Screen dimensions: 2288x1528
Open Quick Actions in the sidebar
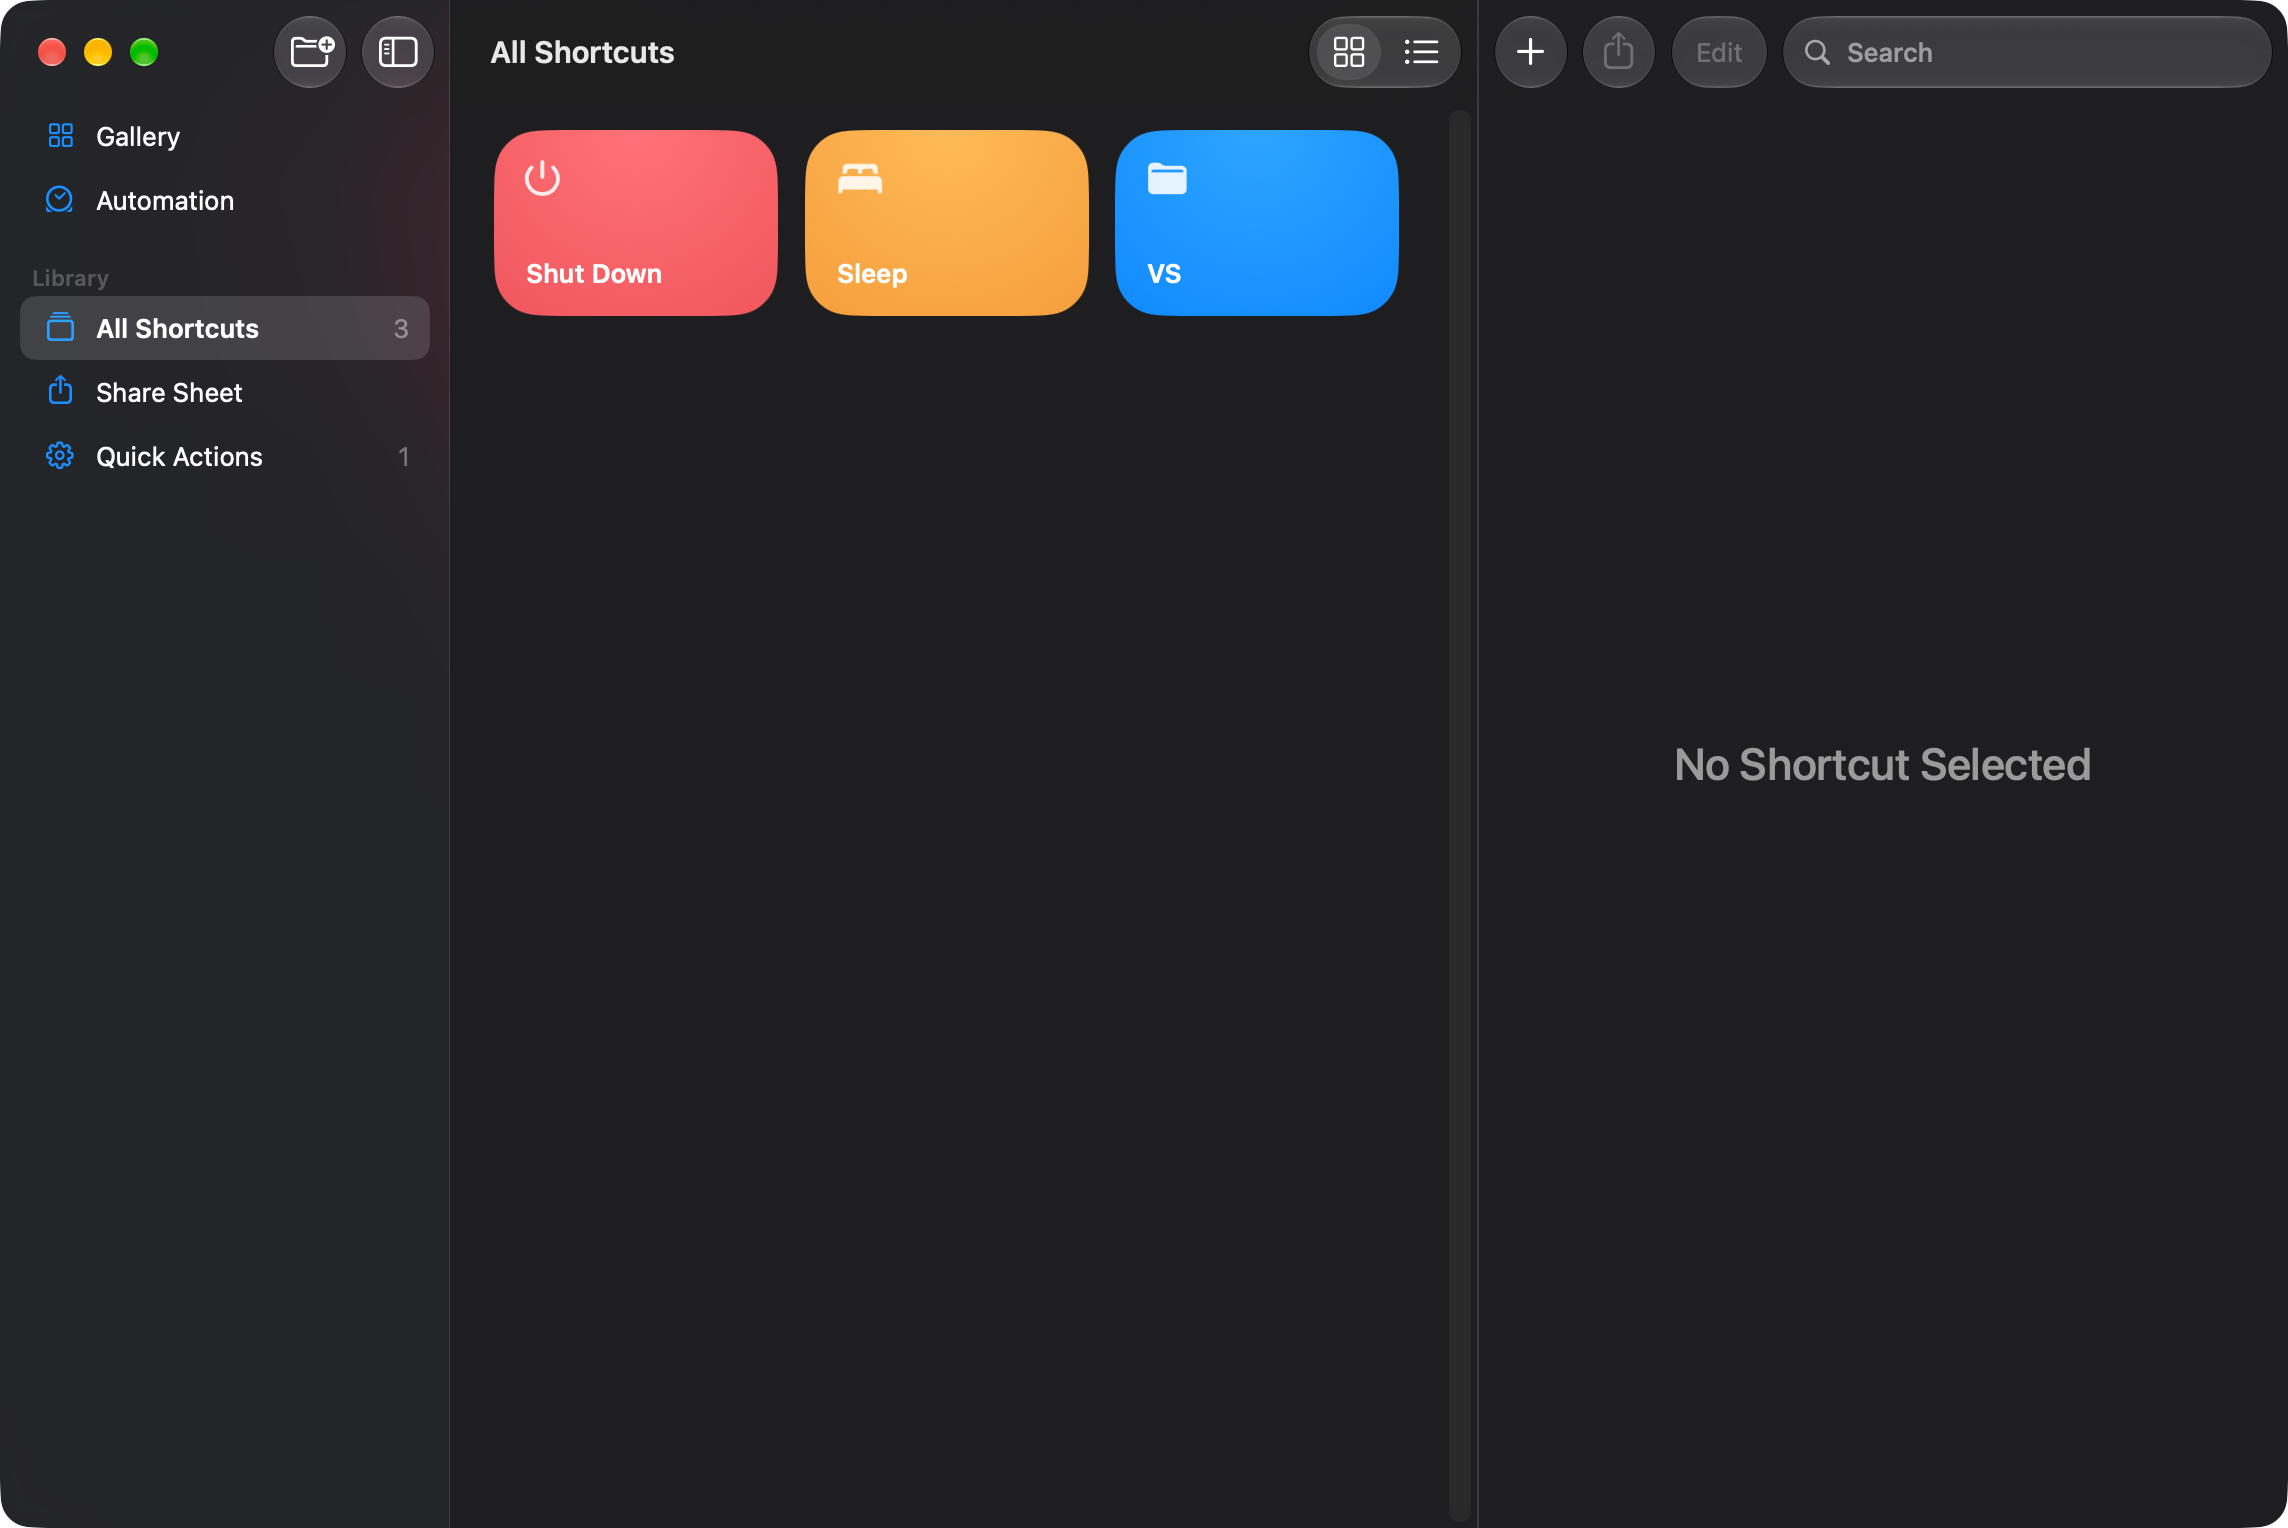tap(225, 456)
